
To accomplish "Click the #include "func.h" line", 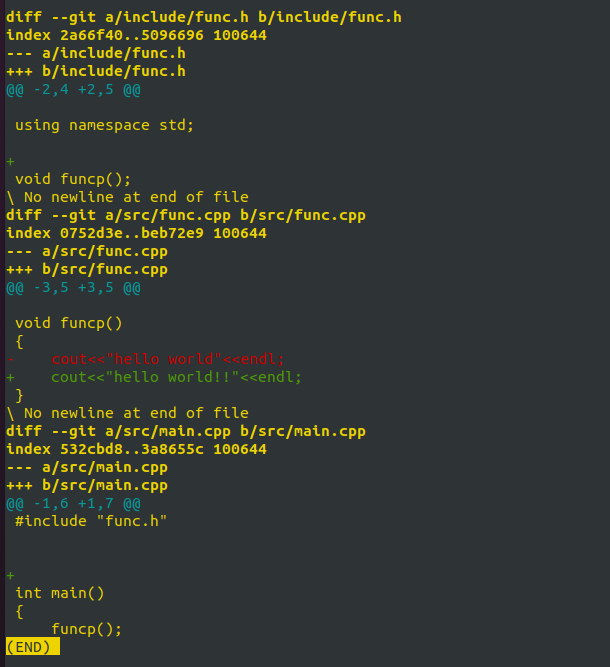I will click(91, 521).
